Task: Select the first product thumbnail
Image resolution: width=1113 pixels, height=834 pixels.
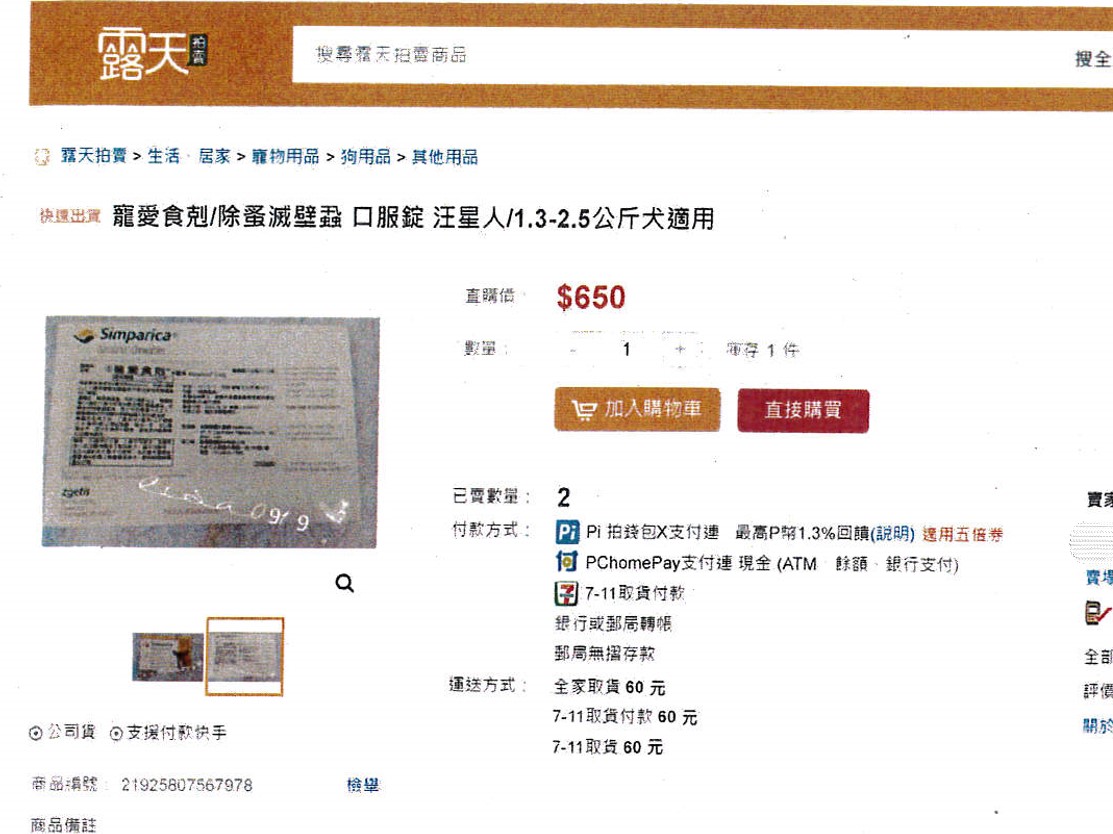Action: pyautogui.click(x=168, y=657)
